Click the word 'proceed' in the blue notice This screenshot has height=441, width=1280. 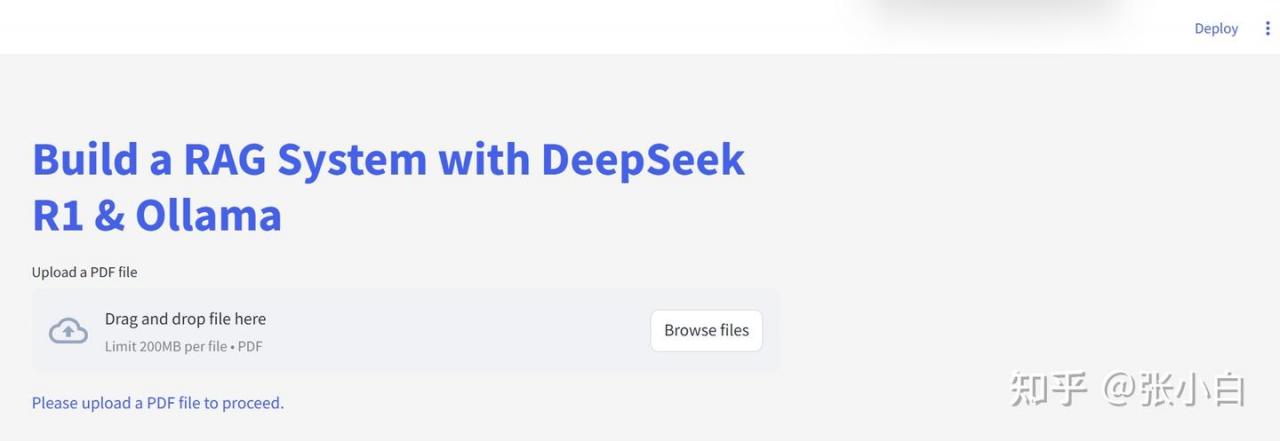point(251,404)
